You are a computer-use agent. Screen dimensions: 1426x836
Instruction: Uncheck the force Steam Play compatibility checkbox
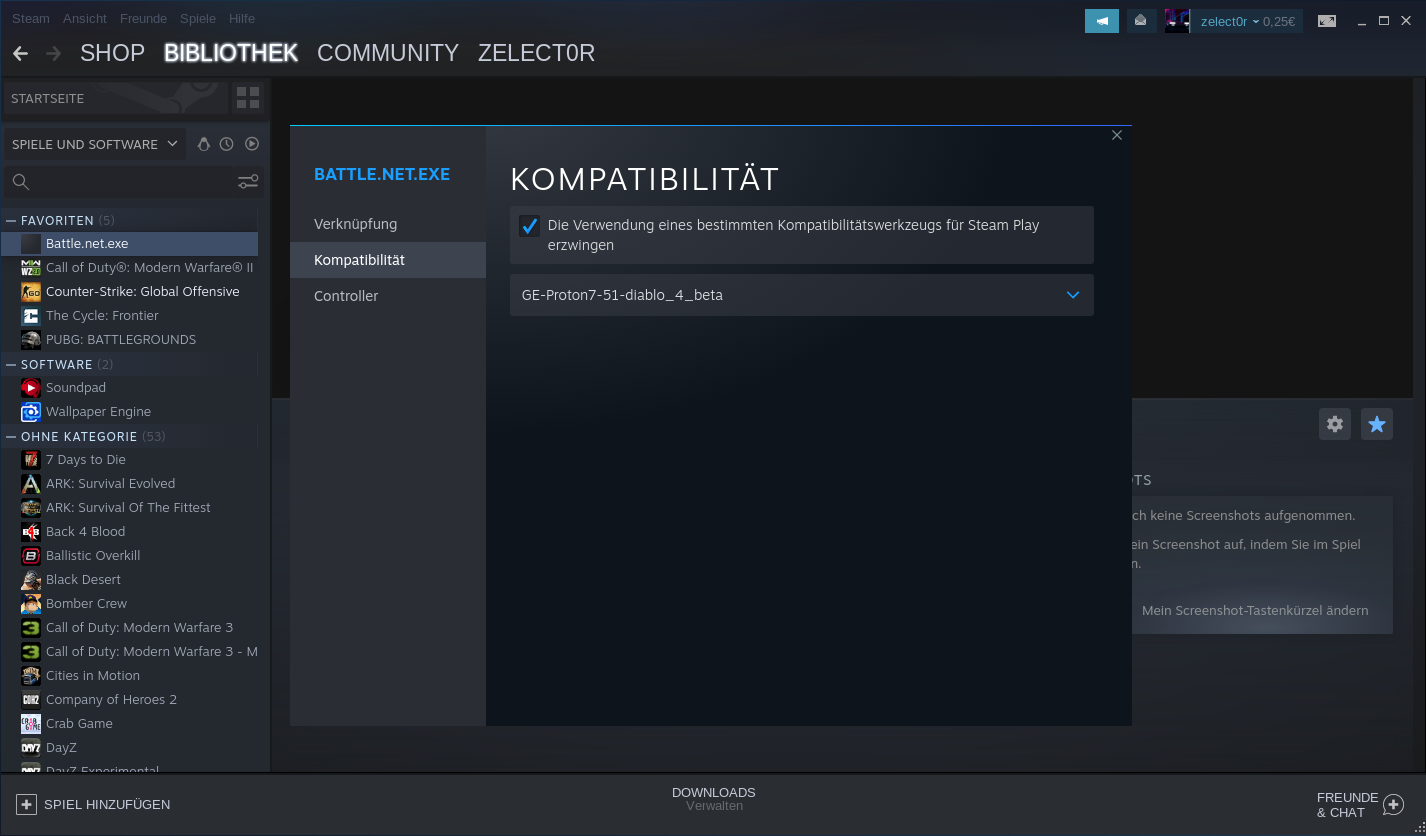530,226
